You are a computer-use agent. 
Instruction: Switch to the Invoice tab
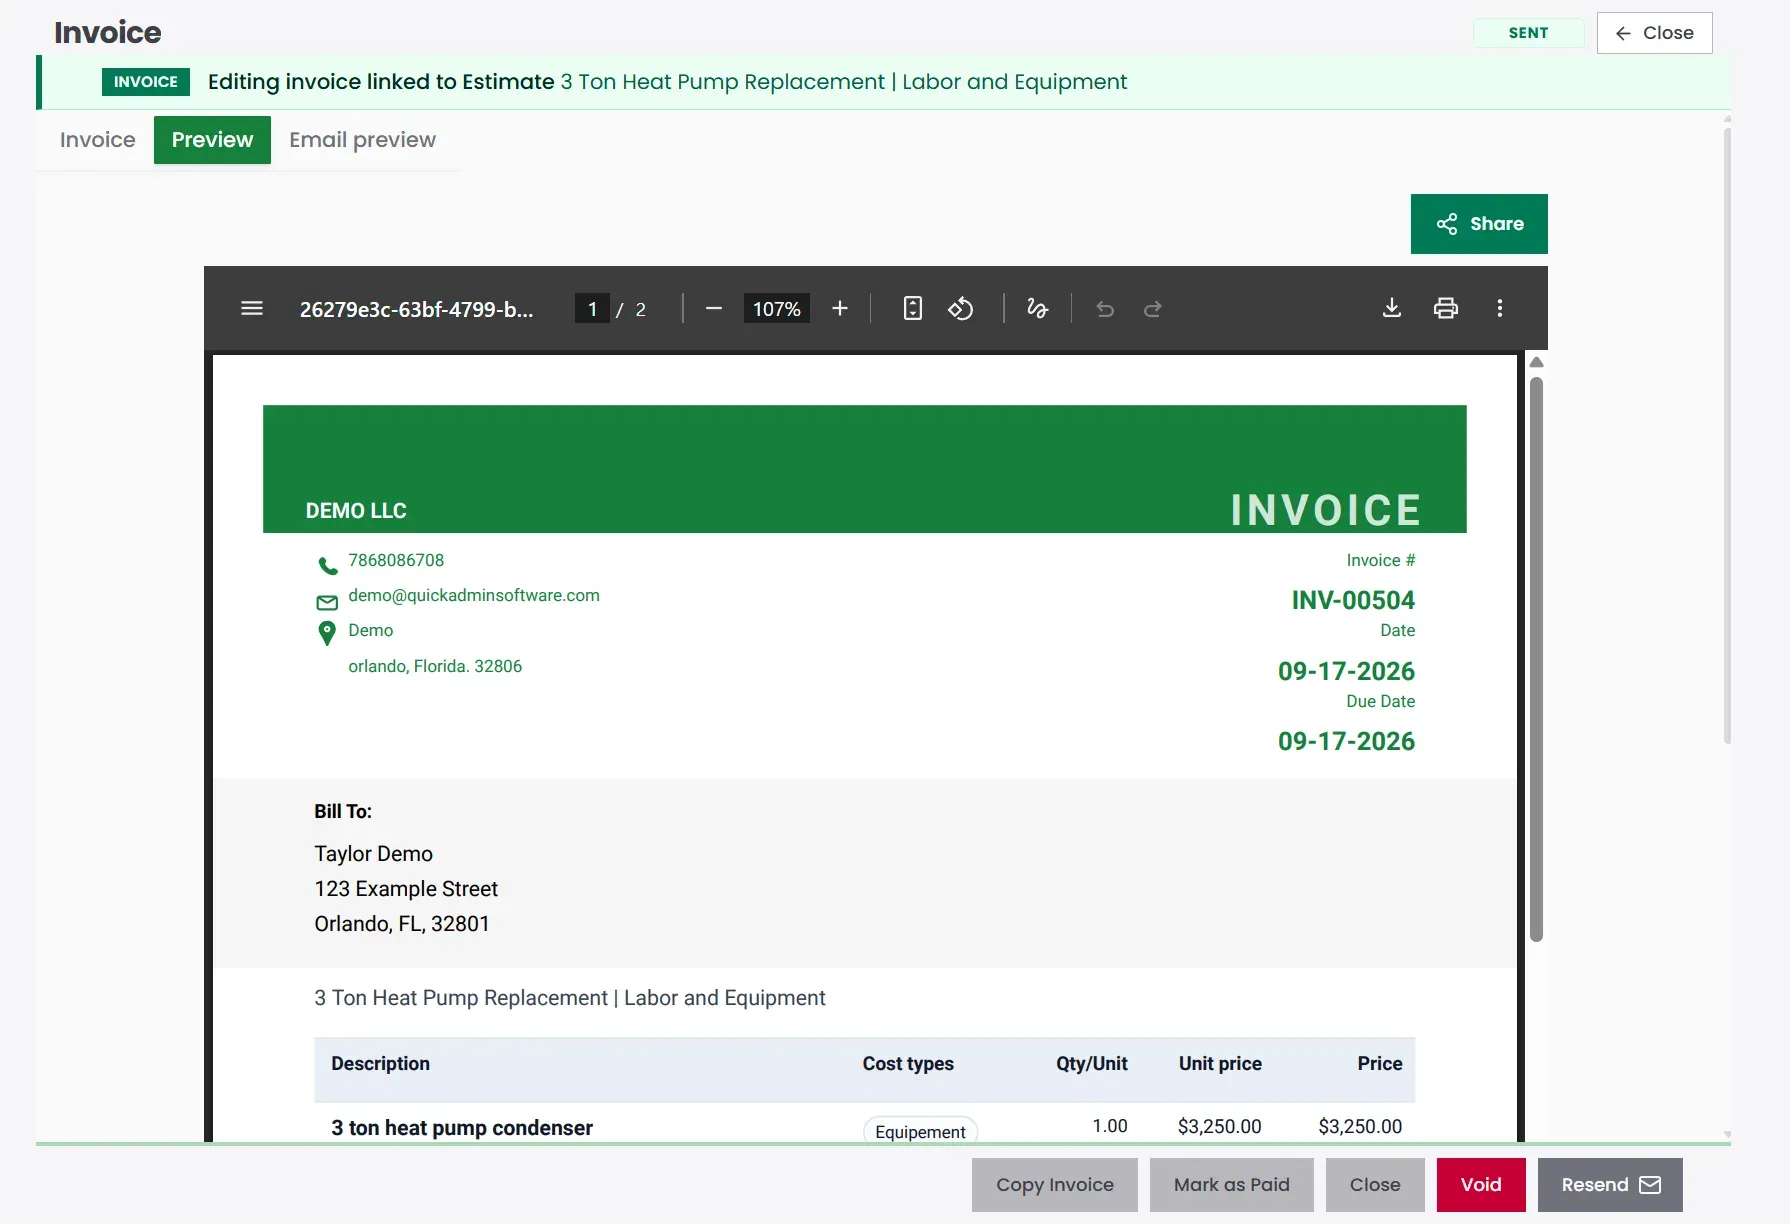point(97,140)
